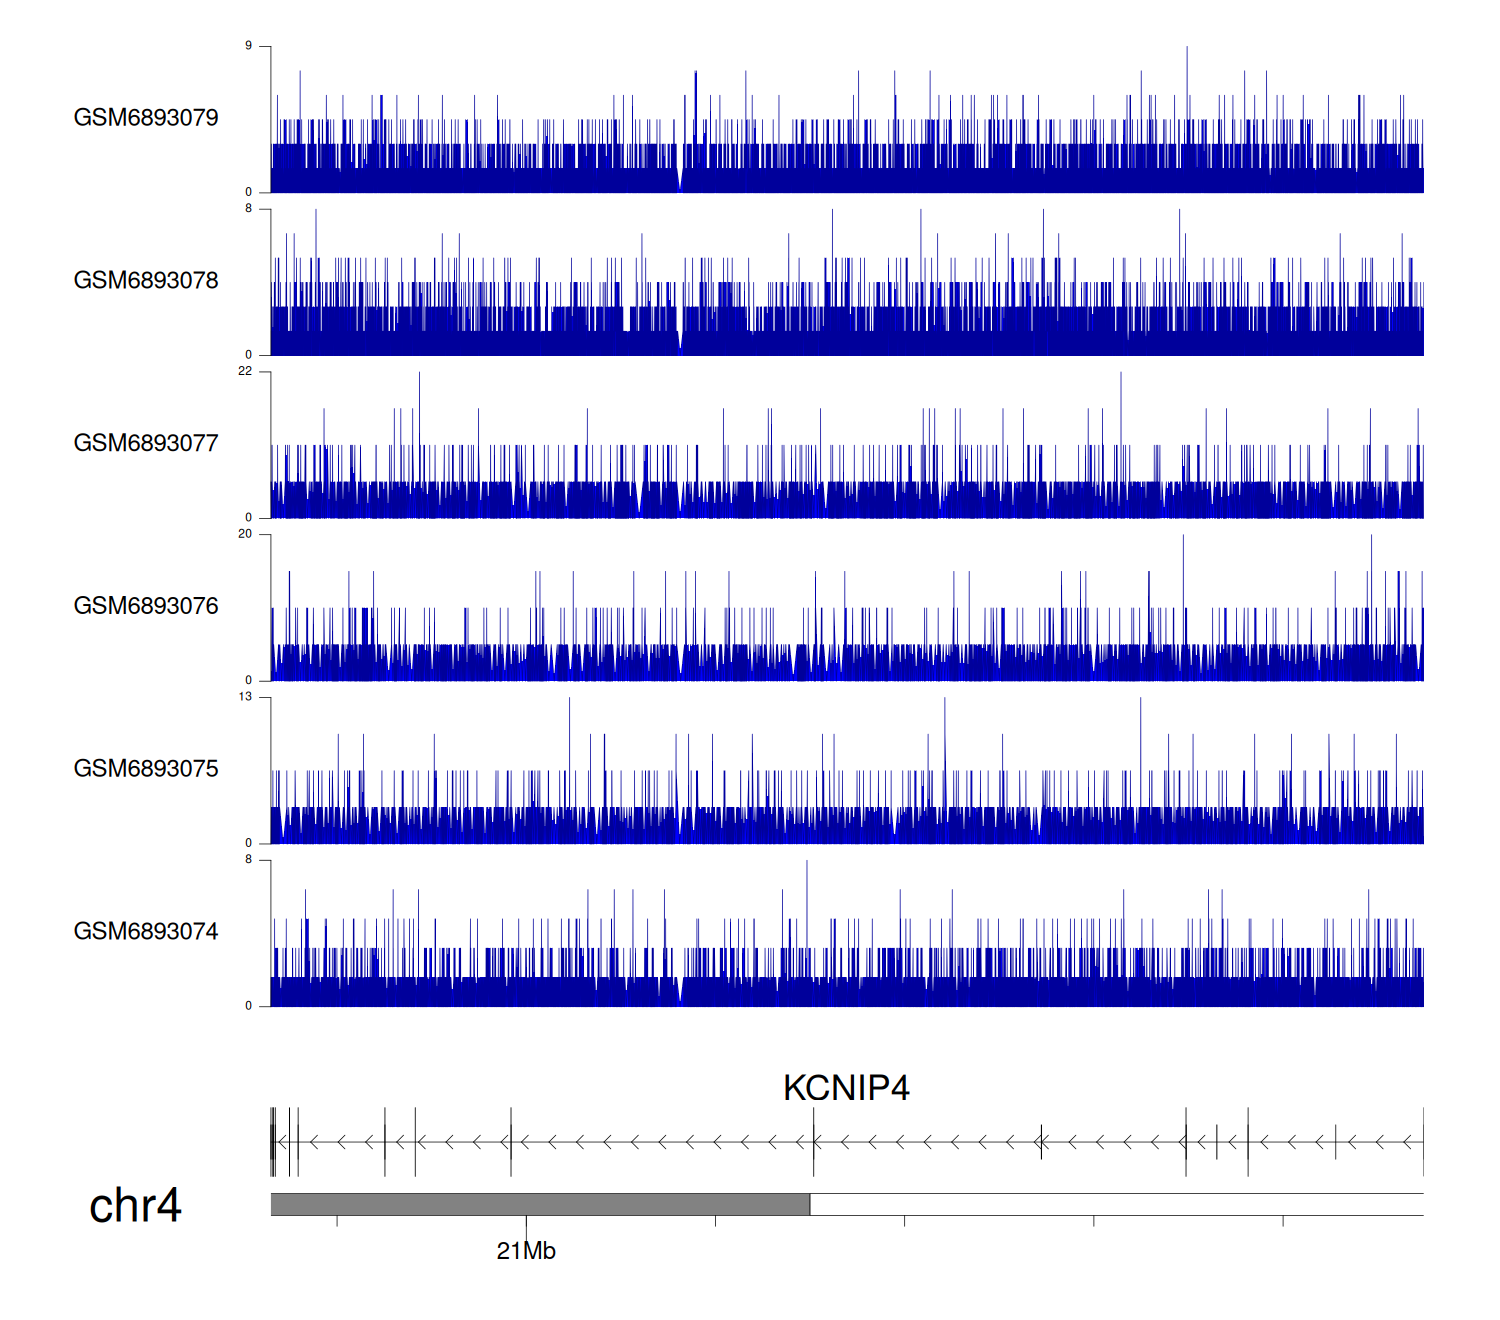Click on the GSM6893077 sample name
1500x1320 pixels.
[x=146, y=444]
